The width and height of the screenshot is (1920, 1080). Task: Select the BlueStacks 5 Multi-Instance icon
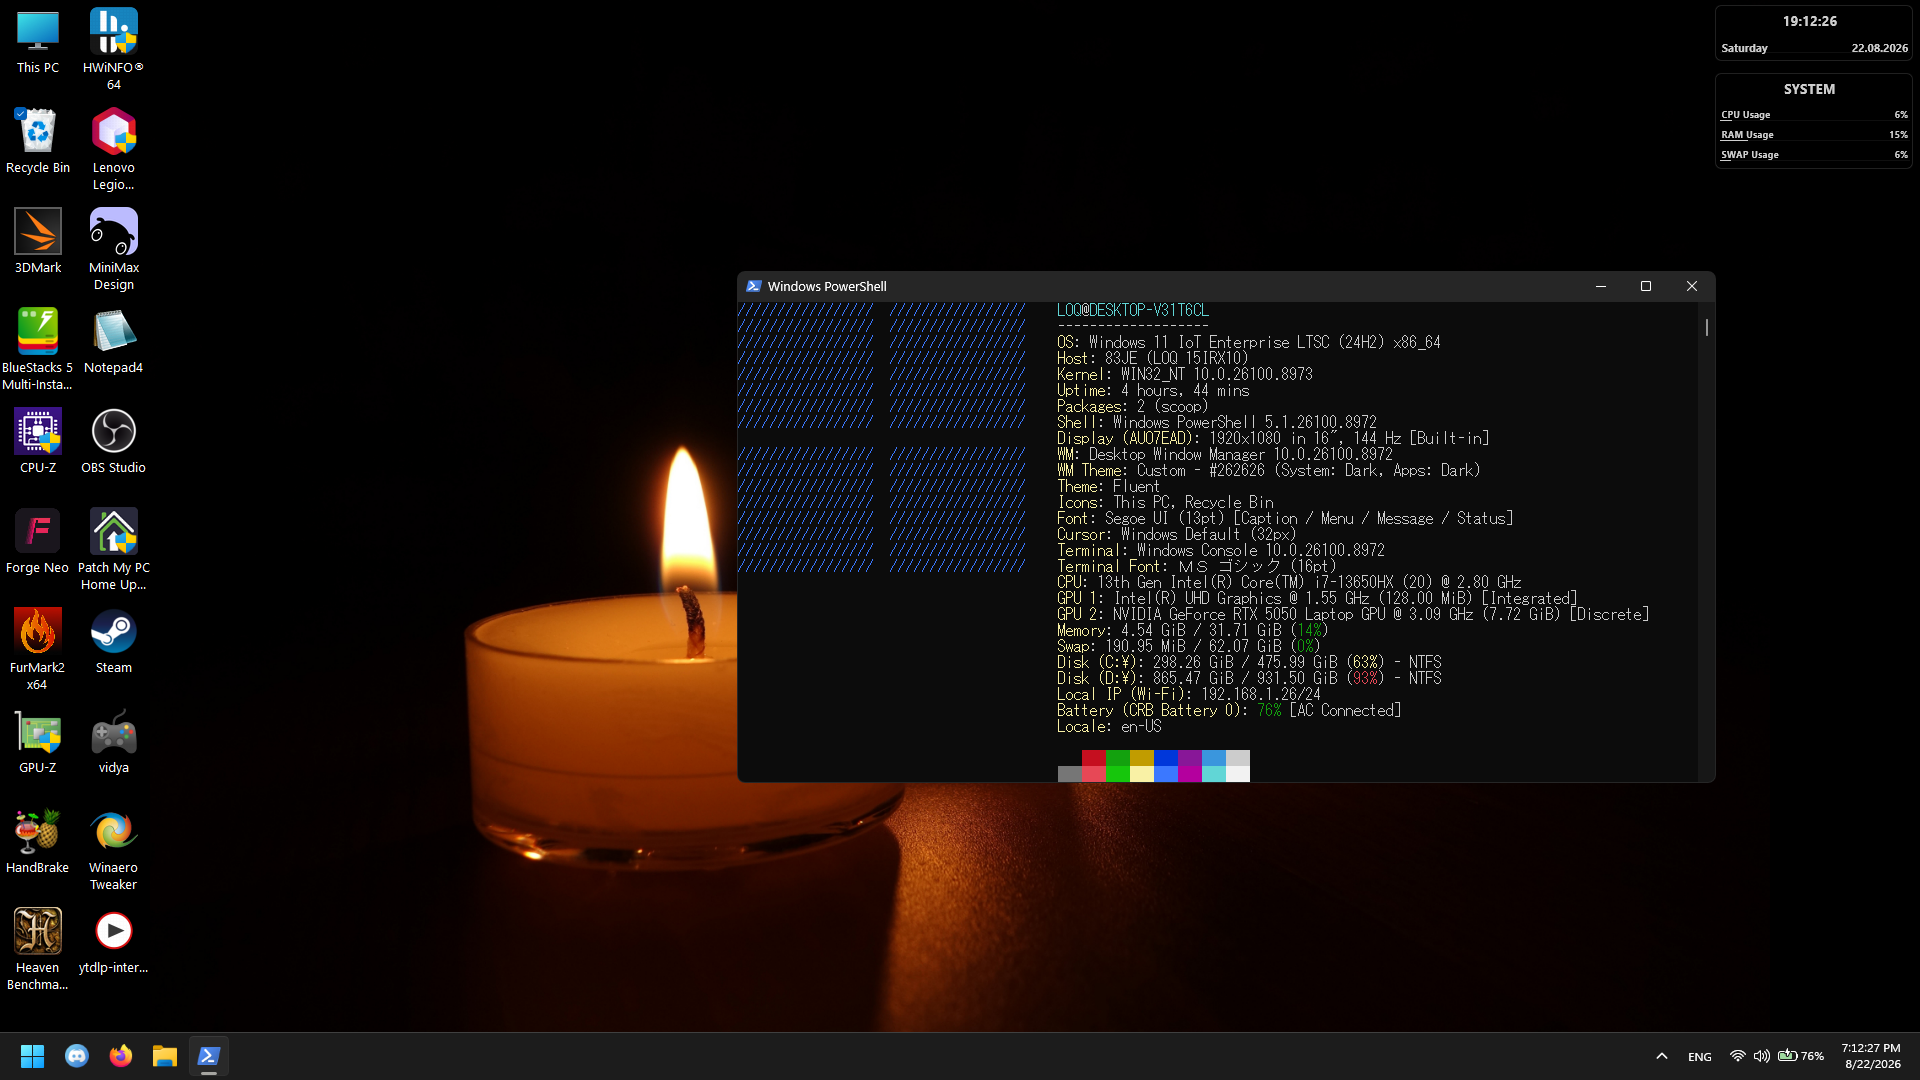(38, 350)
